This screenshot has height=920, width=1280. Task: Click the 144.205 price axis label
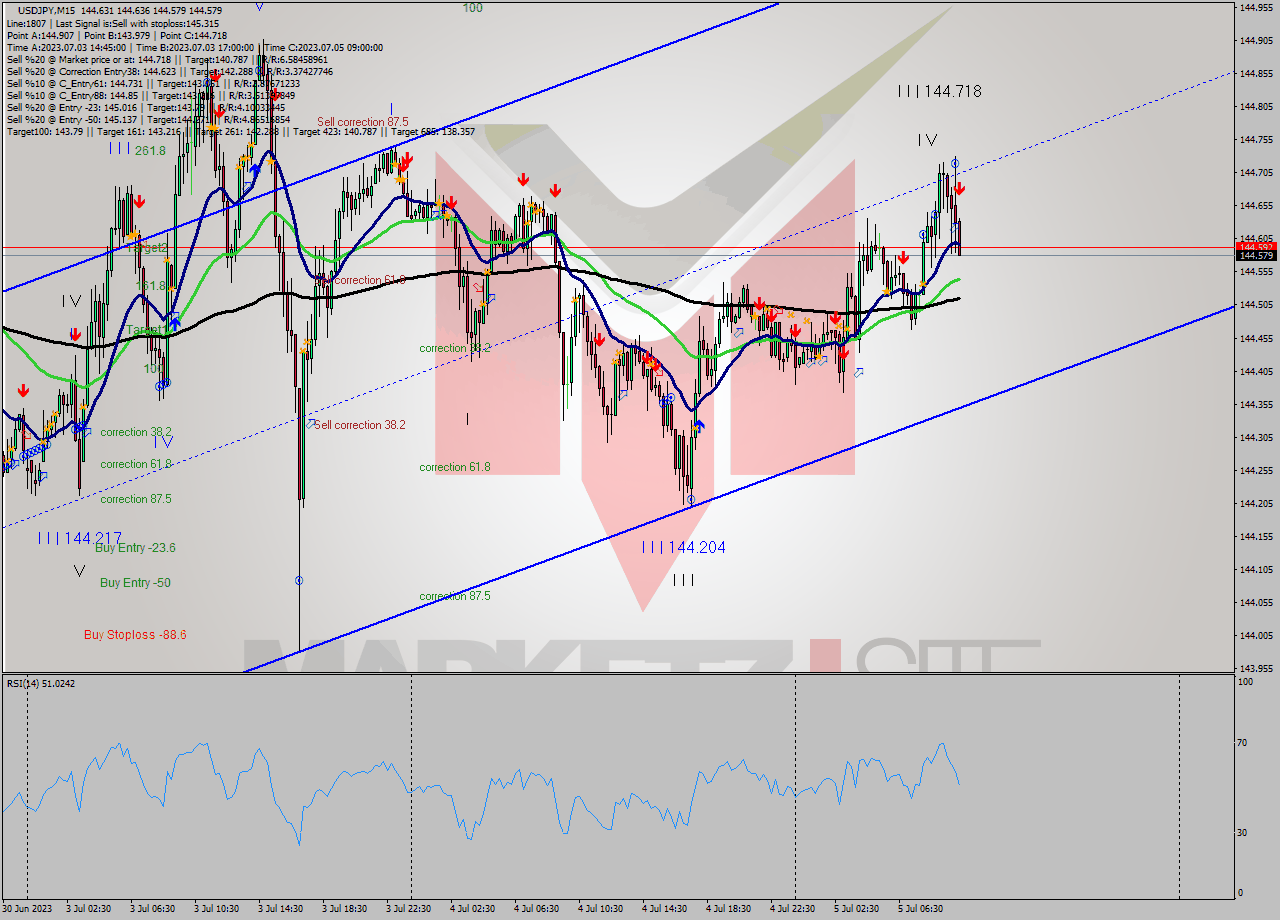(x=1256, y=504)
